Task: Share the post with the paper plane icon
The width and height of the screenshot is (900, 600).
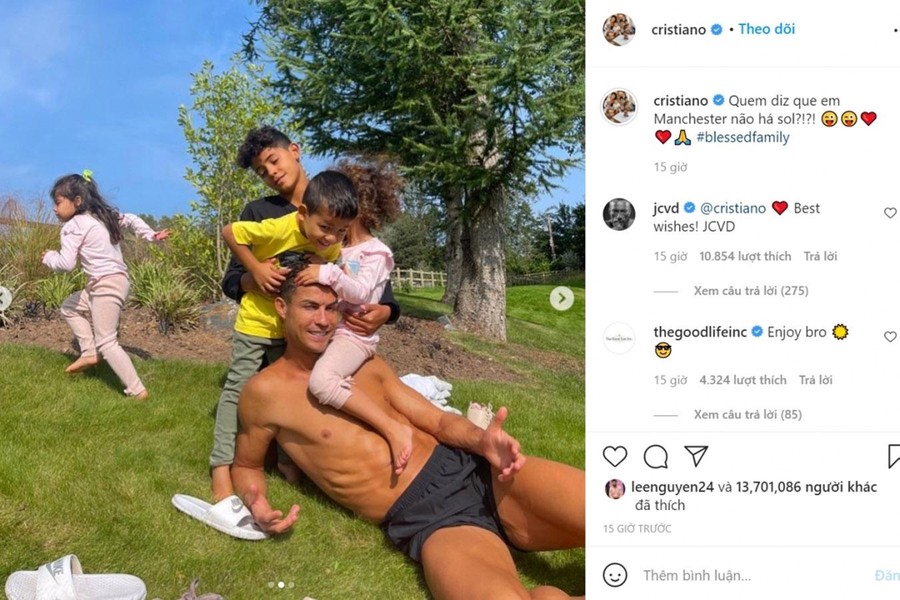Action: [696, 456]
